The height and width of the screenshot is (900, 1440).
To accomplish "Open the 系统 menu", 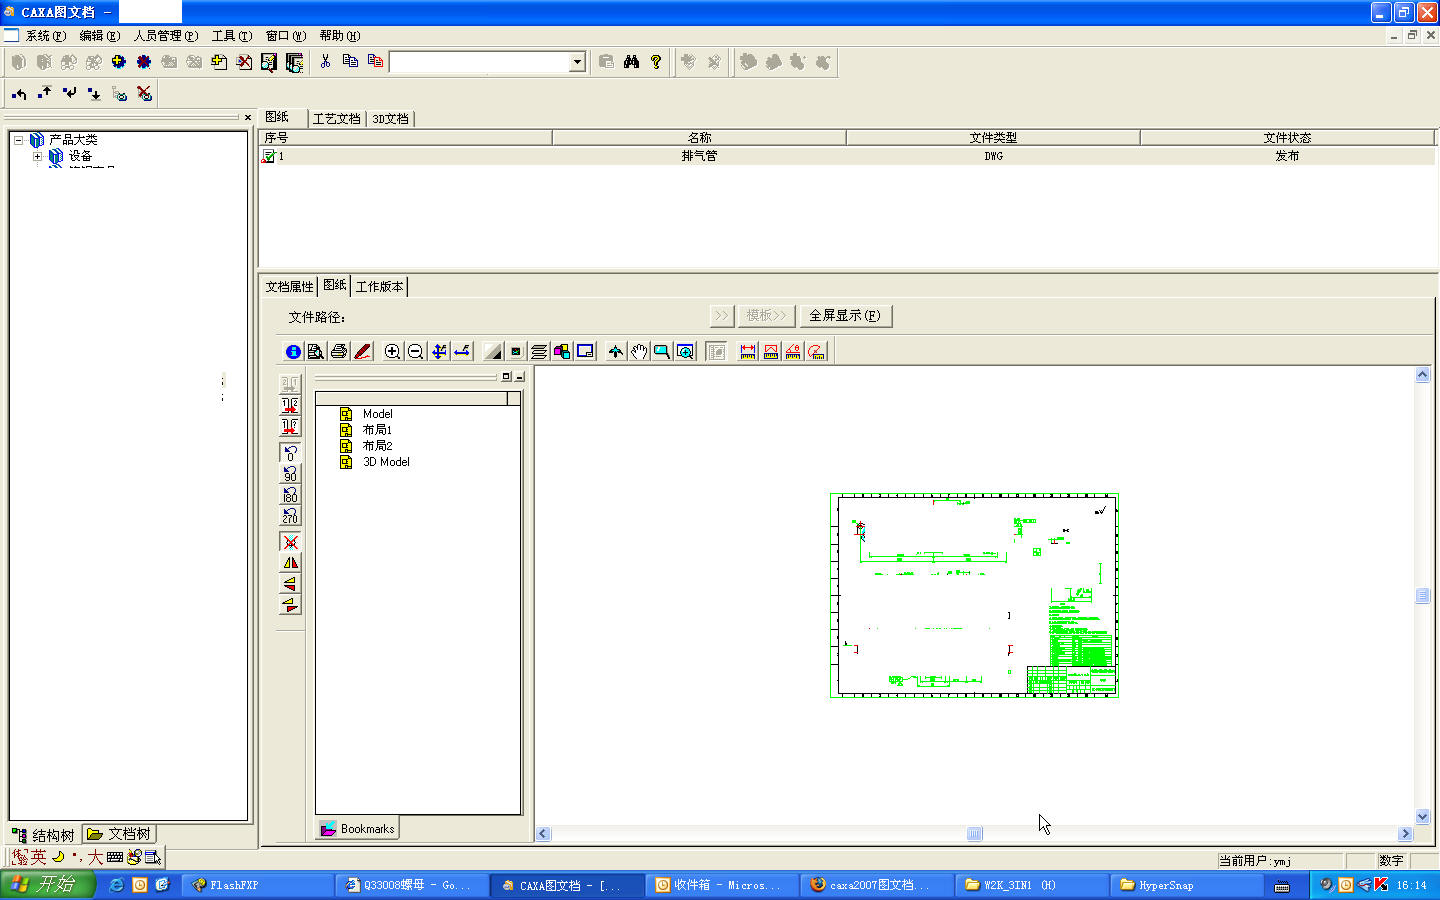I will pyautogui.click(x=45, y=36).
